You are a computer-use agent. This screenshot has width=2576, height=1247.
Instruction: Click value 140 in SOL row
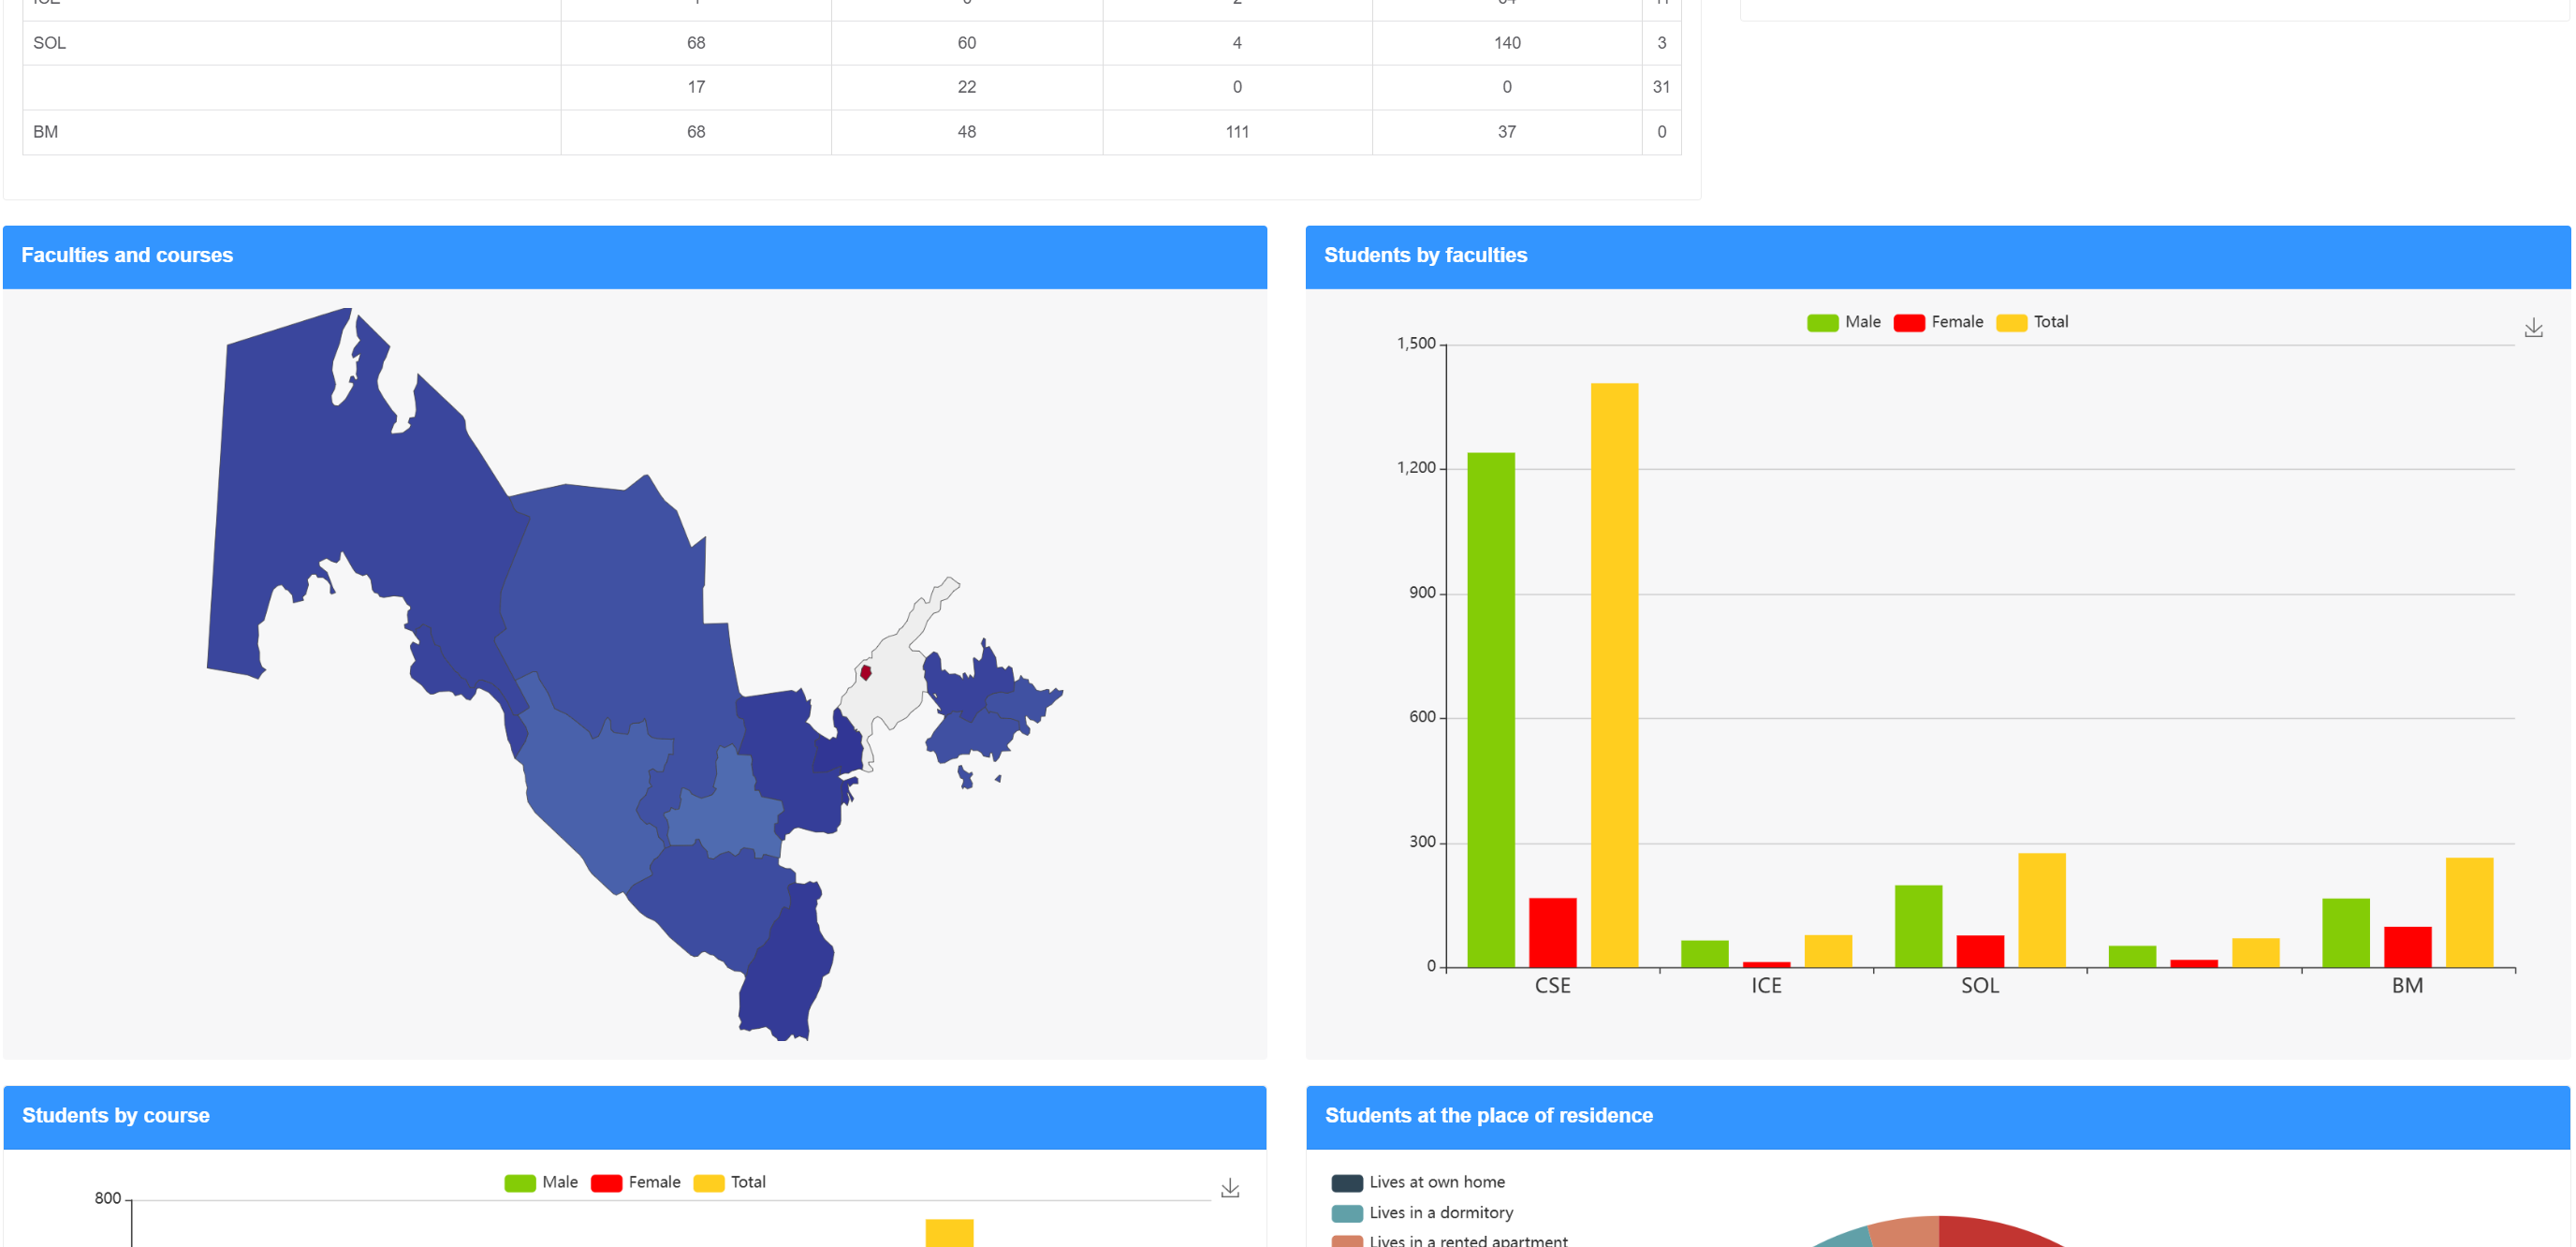1507,43
